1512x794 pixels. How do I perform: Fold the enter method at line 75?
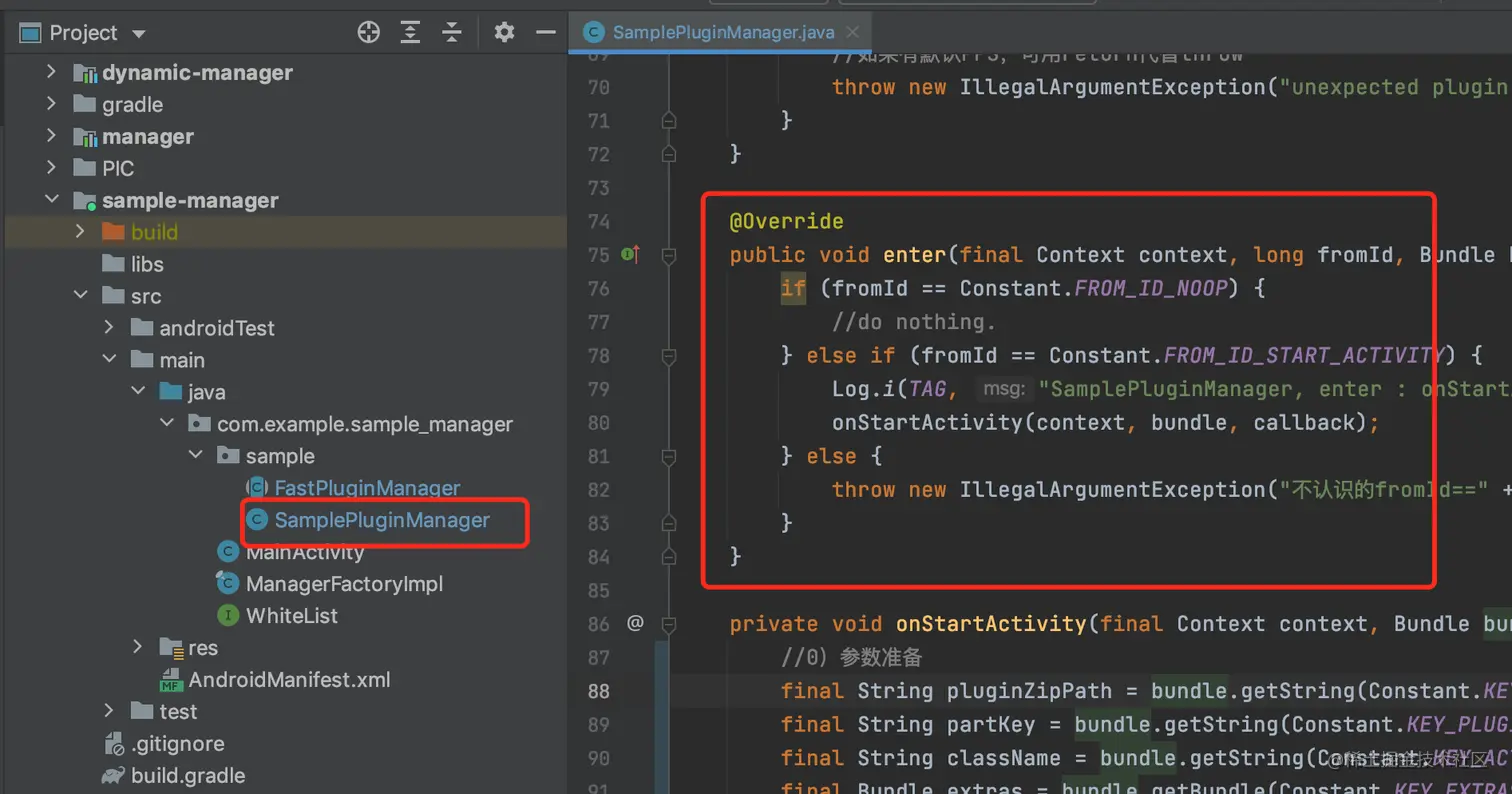pos(669,255)
